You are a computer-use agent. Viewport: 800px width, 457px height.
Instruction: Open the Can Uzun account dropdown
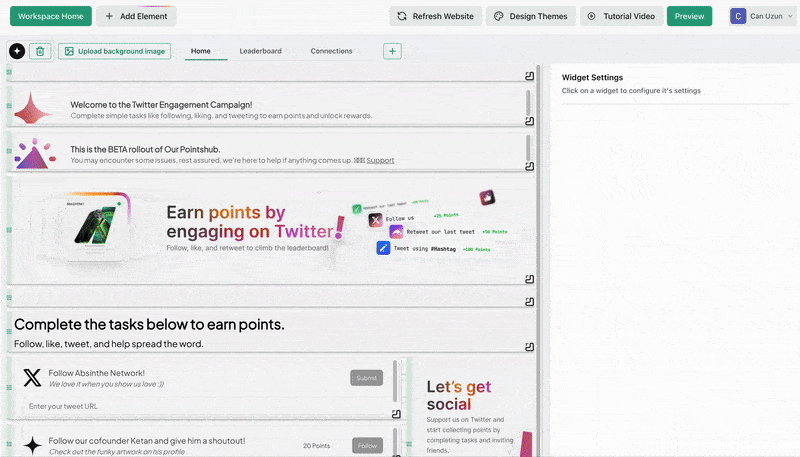[x=762, y=16]
